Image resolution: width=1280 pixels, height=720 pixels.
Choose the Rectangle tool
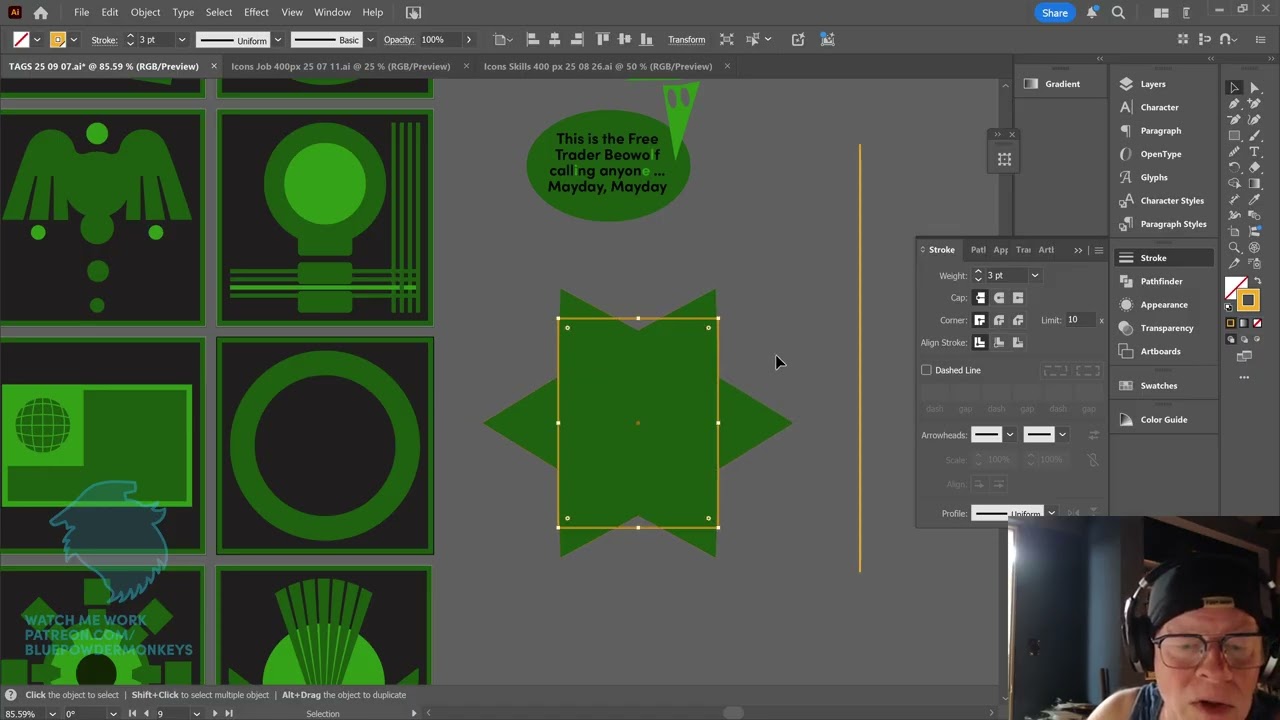1234,136
